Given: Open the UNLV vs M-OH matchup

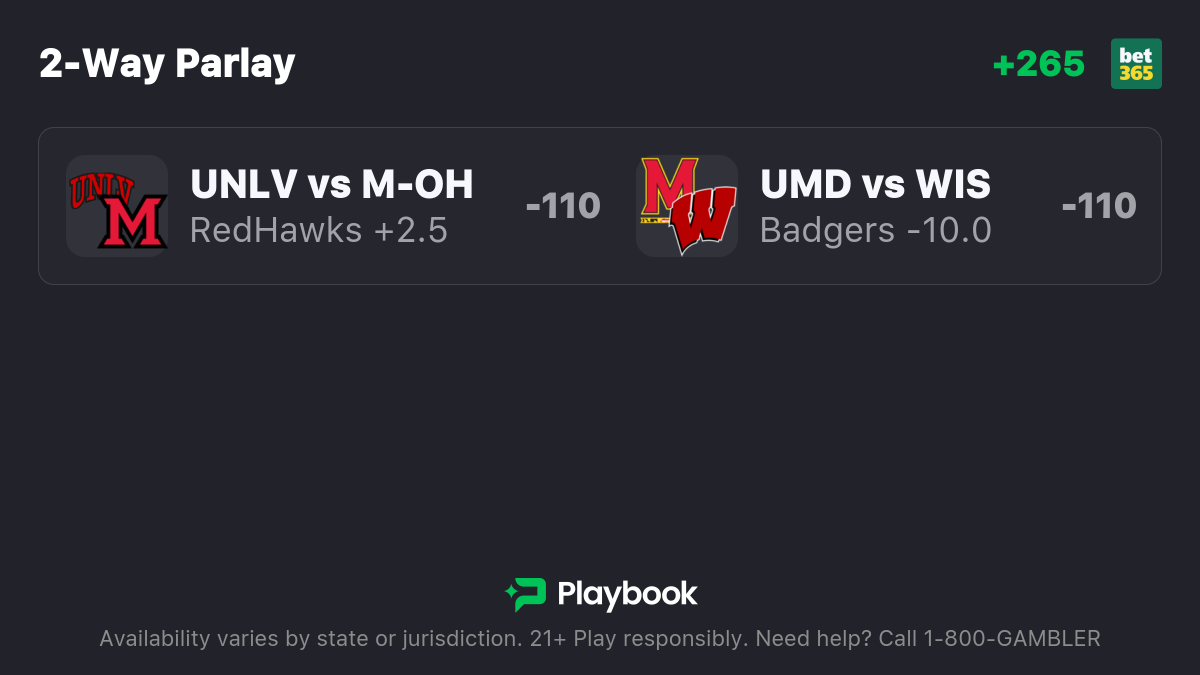Looking at the screenshot, I should [x=332, y=184].
